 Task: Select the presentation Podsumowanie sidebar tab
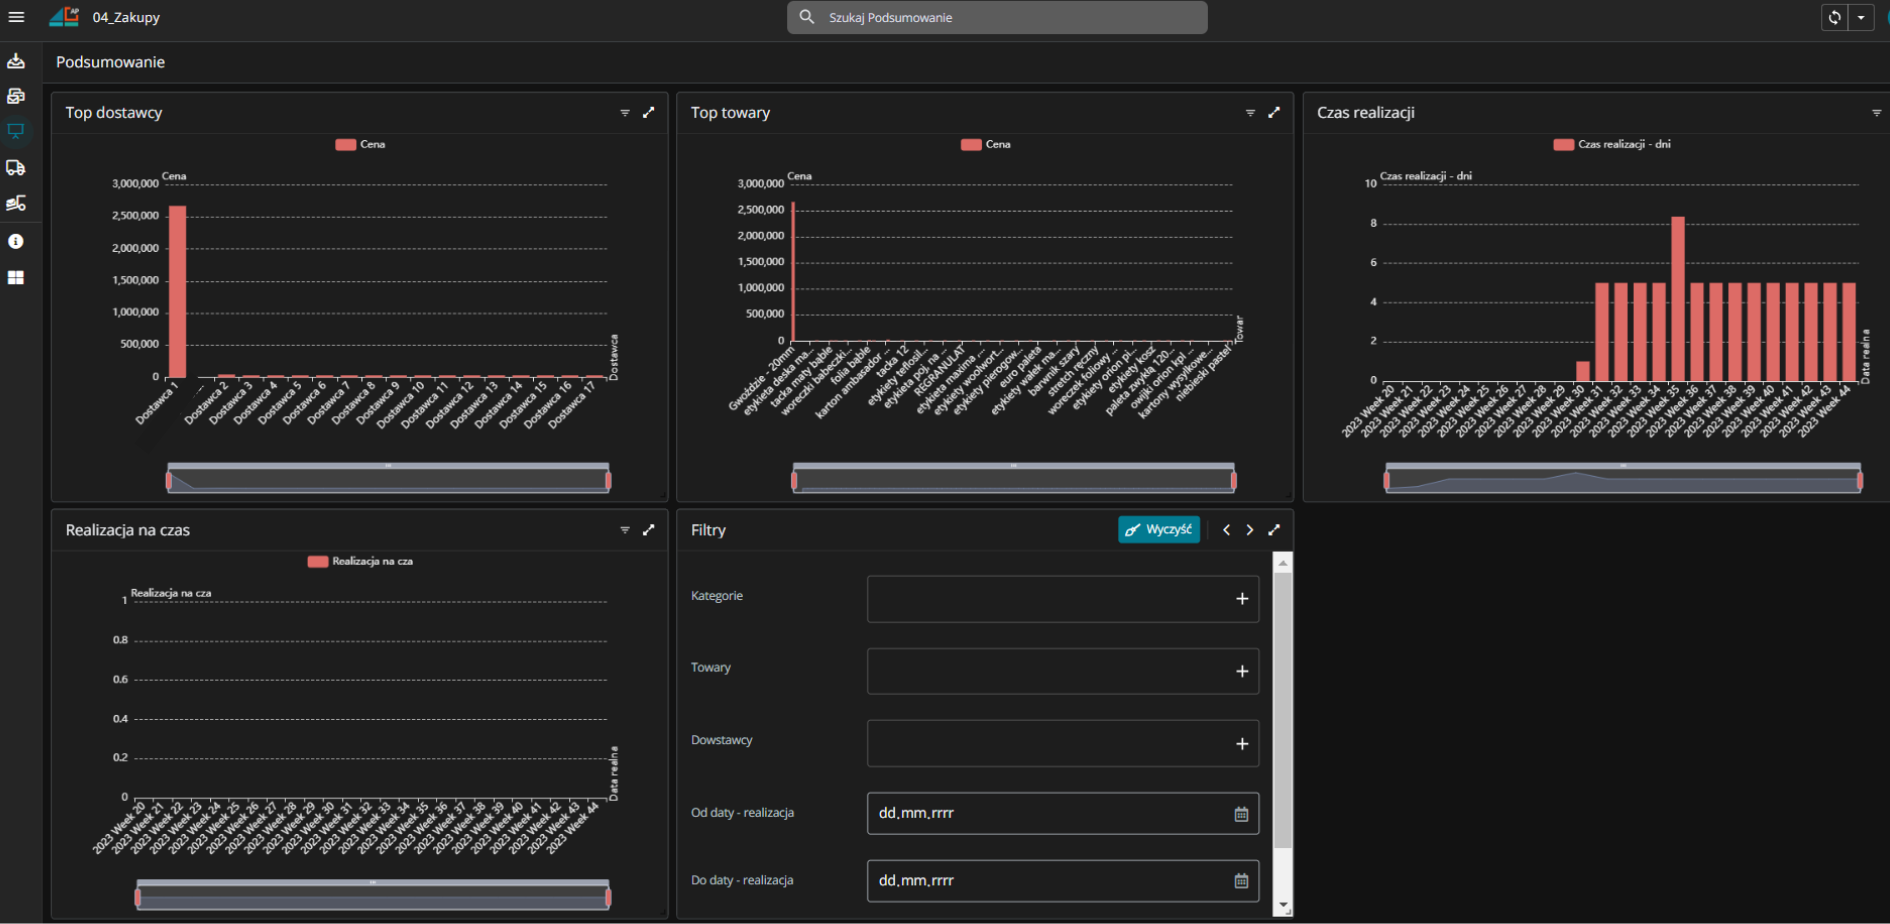pyautogui.click(x=16, y=131)
